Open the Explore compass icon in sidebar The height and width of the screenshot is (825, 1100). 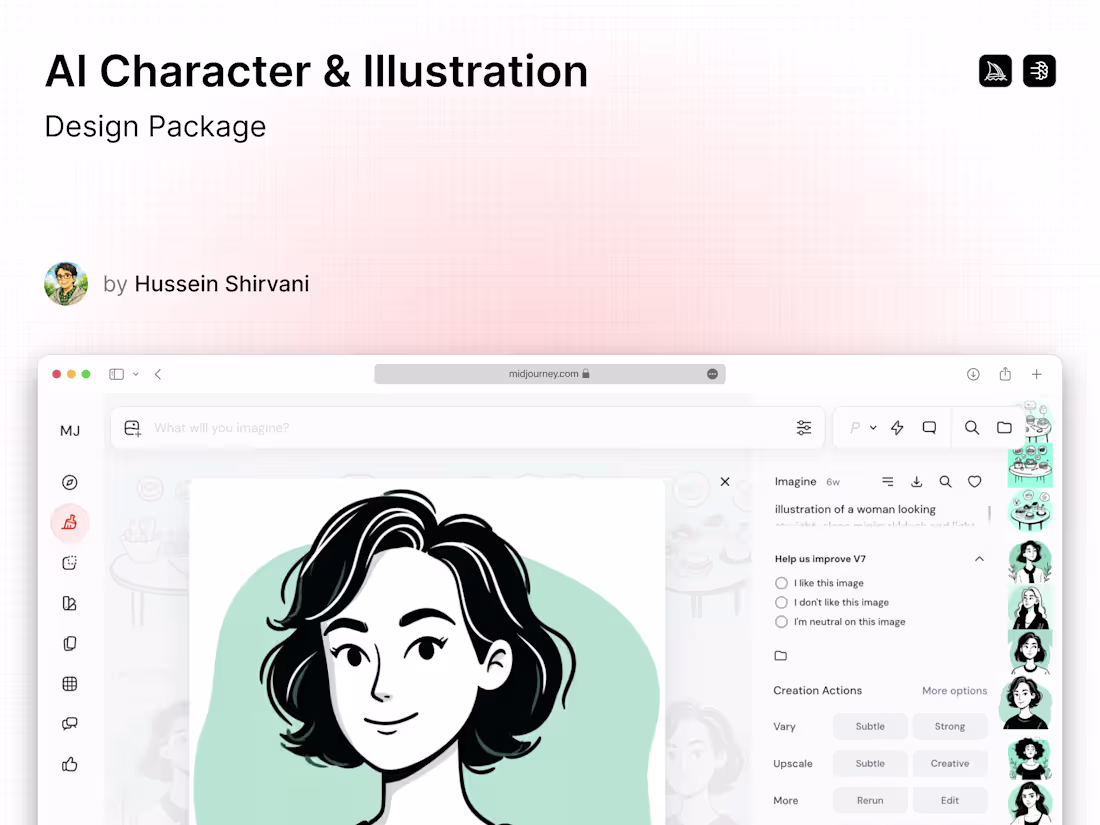[x=69, y=483]
